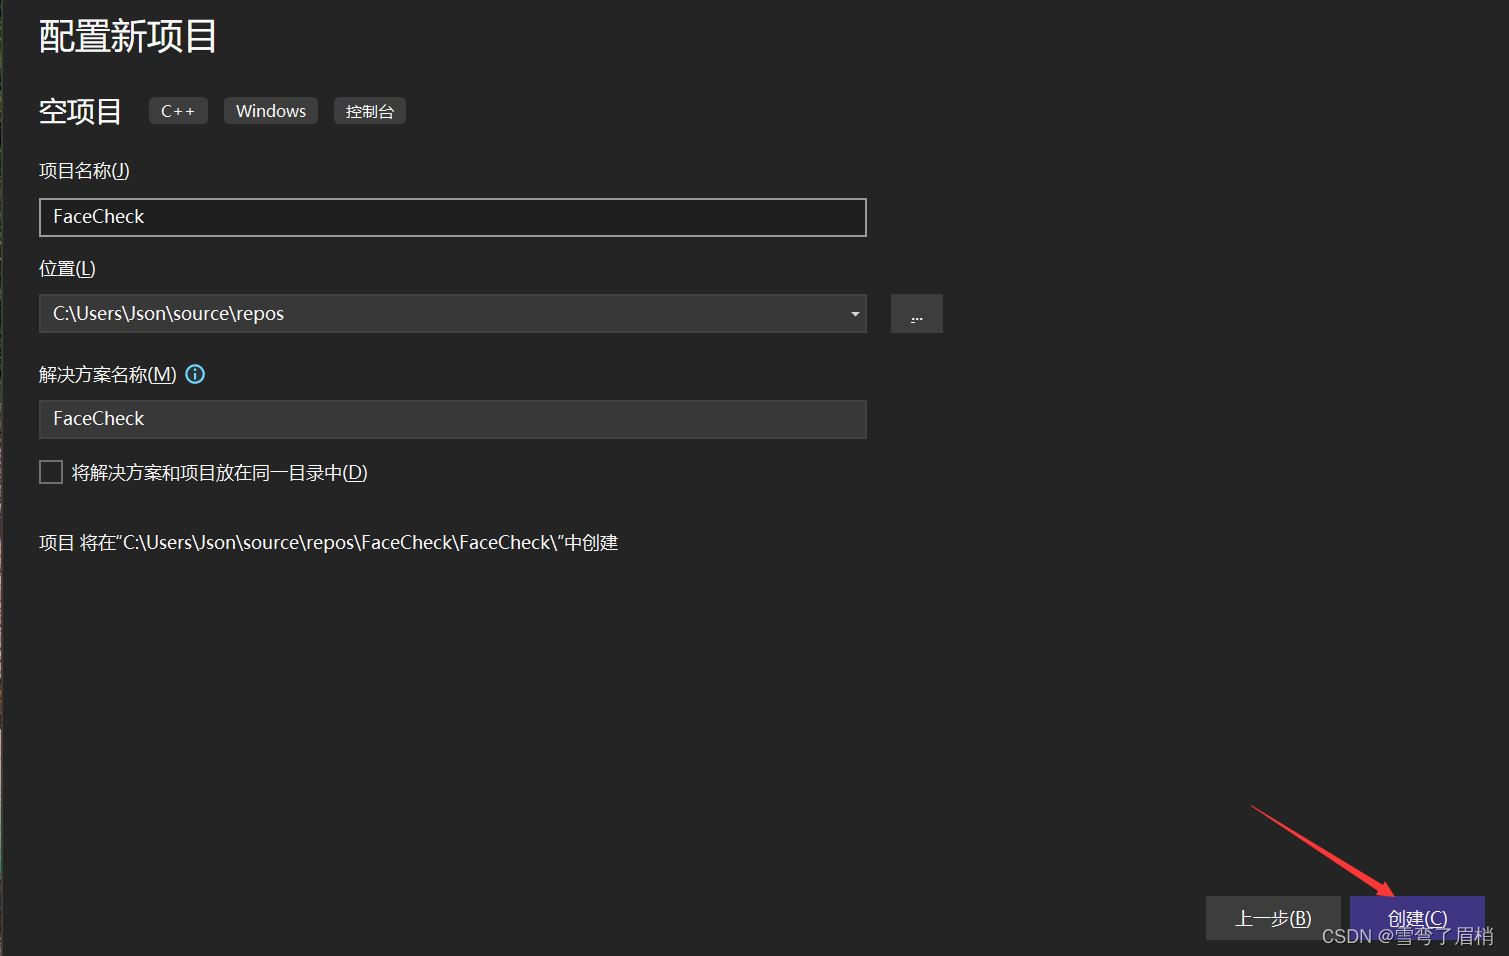The width and height of the screenshot is (1509, 956).
Task: Click the Create (创建) button
Action: (1417, 918)
